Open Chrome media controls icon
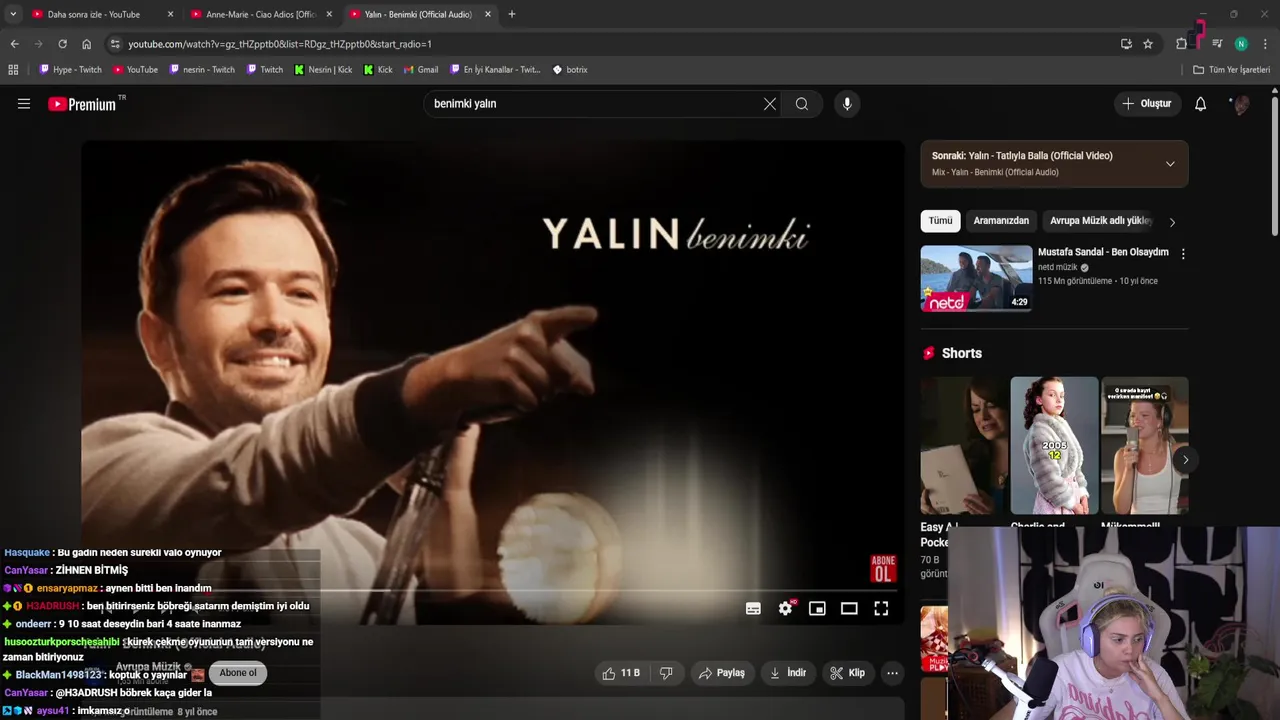This screenshot has height=720, width=1280. (1217, 44)
